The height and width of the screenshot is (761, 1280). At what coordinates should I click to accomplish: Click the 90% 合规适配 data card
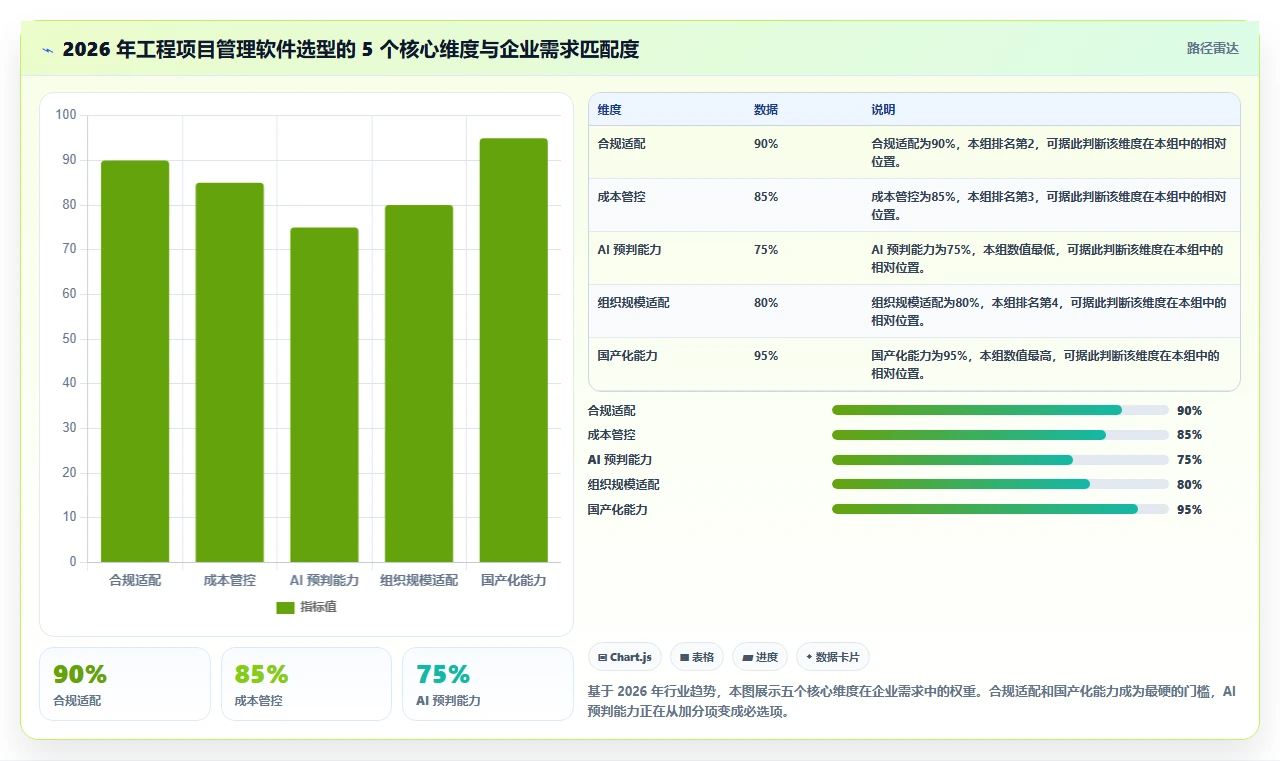(x=125, y=684)
